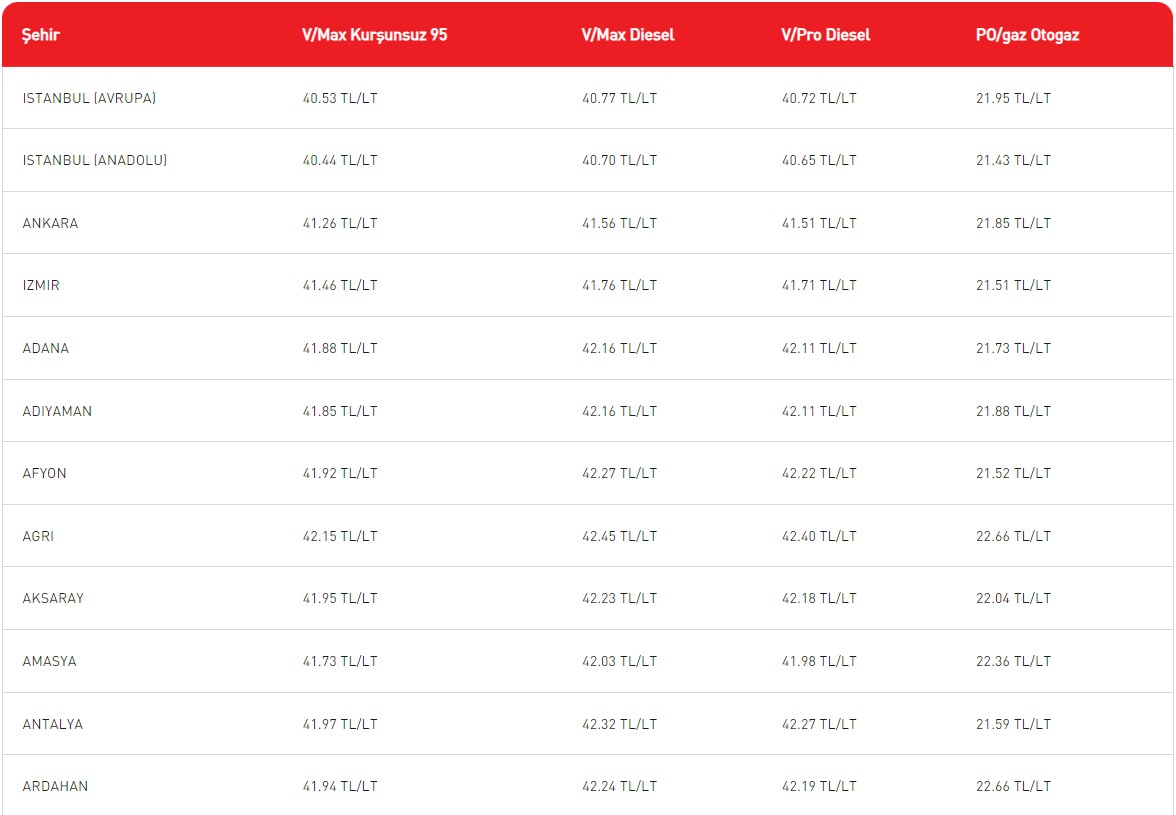Select Antalya's 42.32 TL/LT diesel price
Screen dimensions: 1176x815
click(620, 724)
